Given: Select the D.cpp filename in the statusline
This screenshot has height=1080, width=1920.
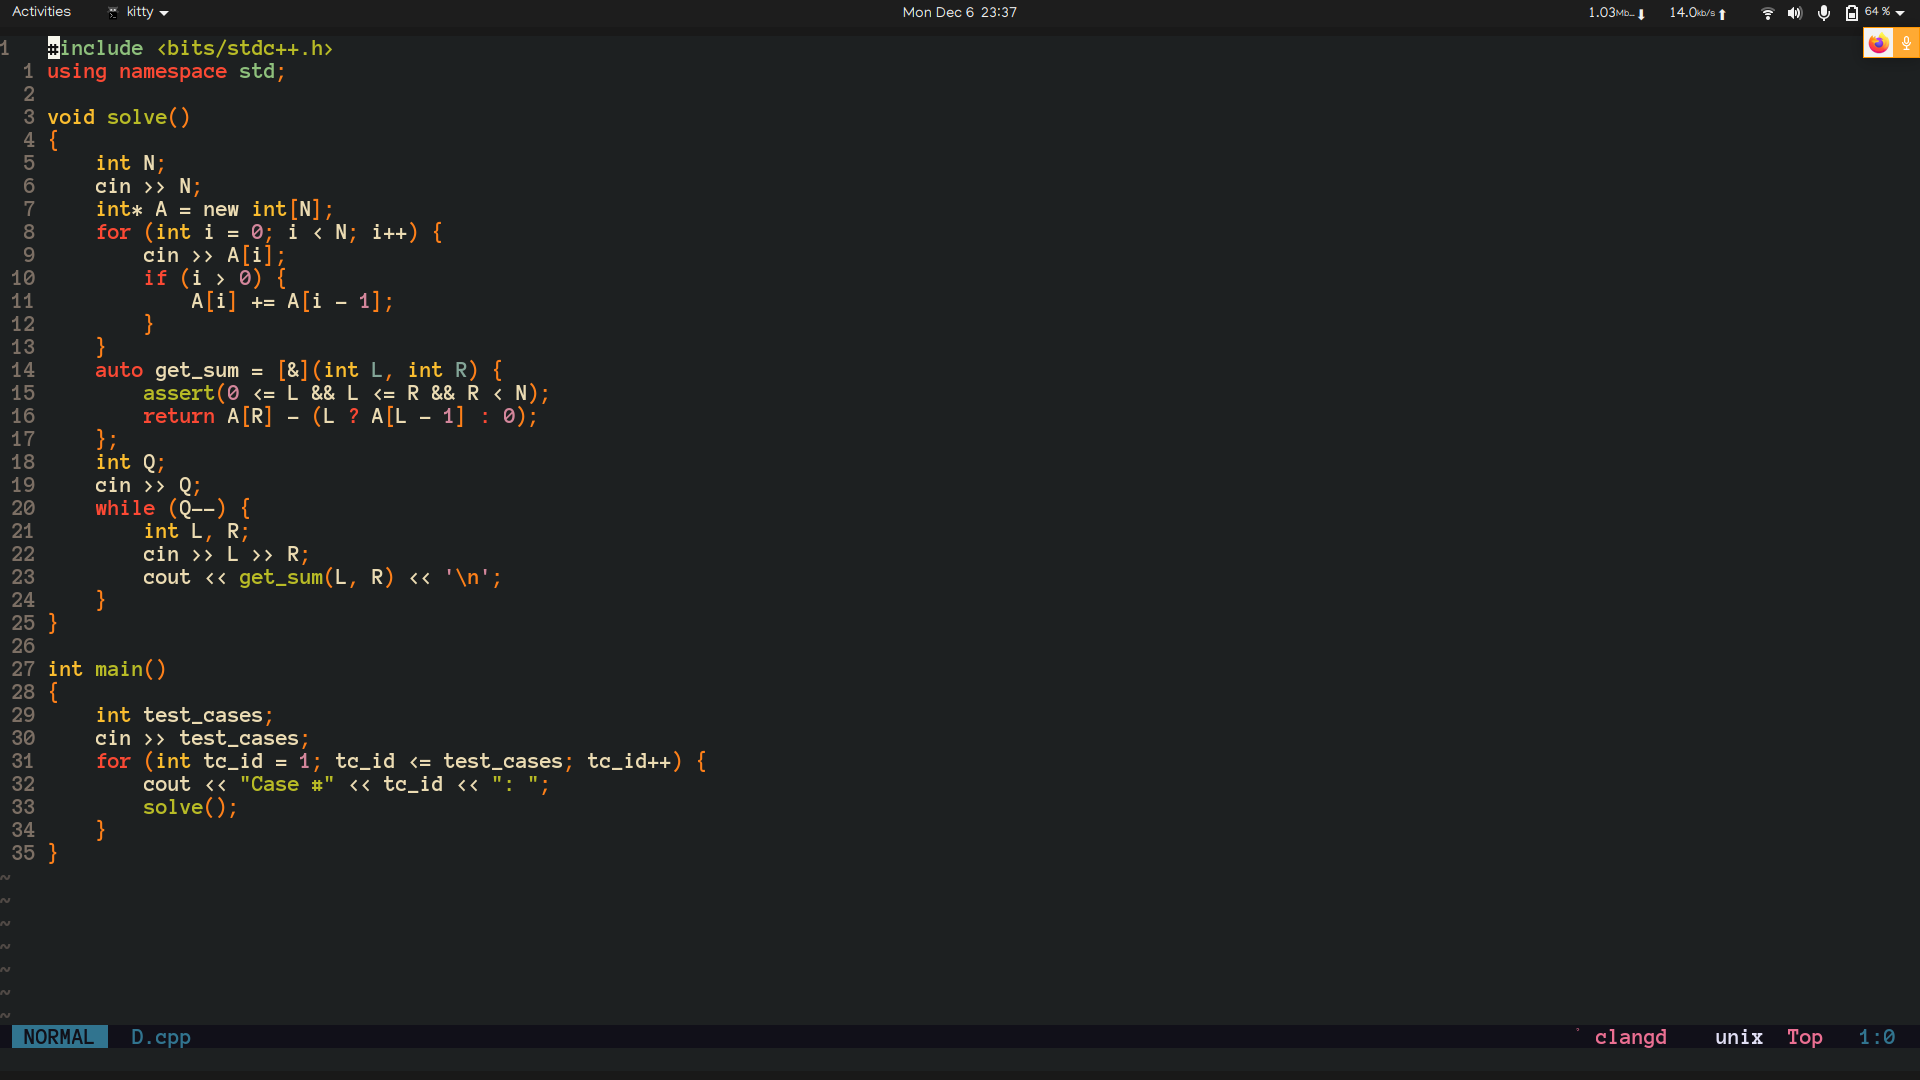Looking at the screenshot, I should point(160,1037).
